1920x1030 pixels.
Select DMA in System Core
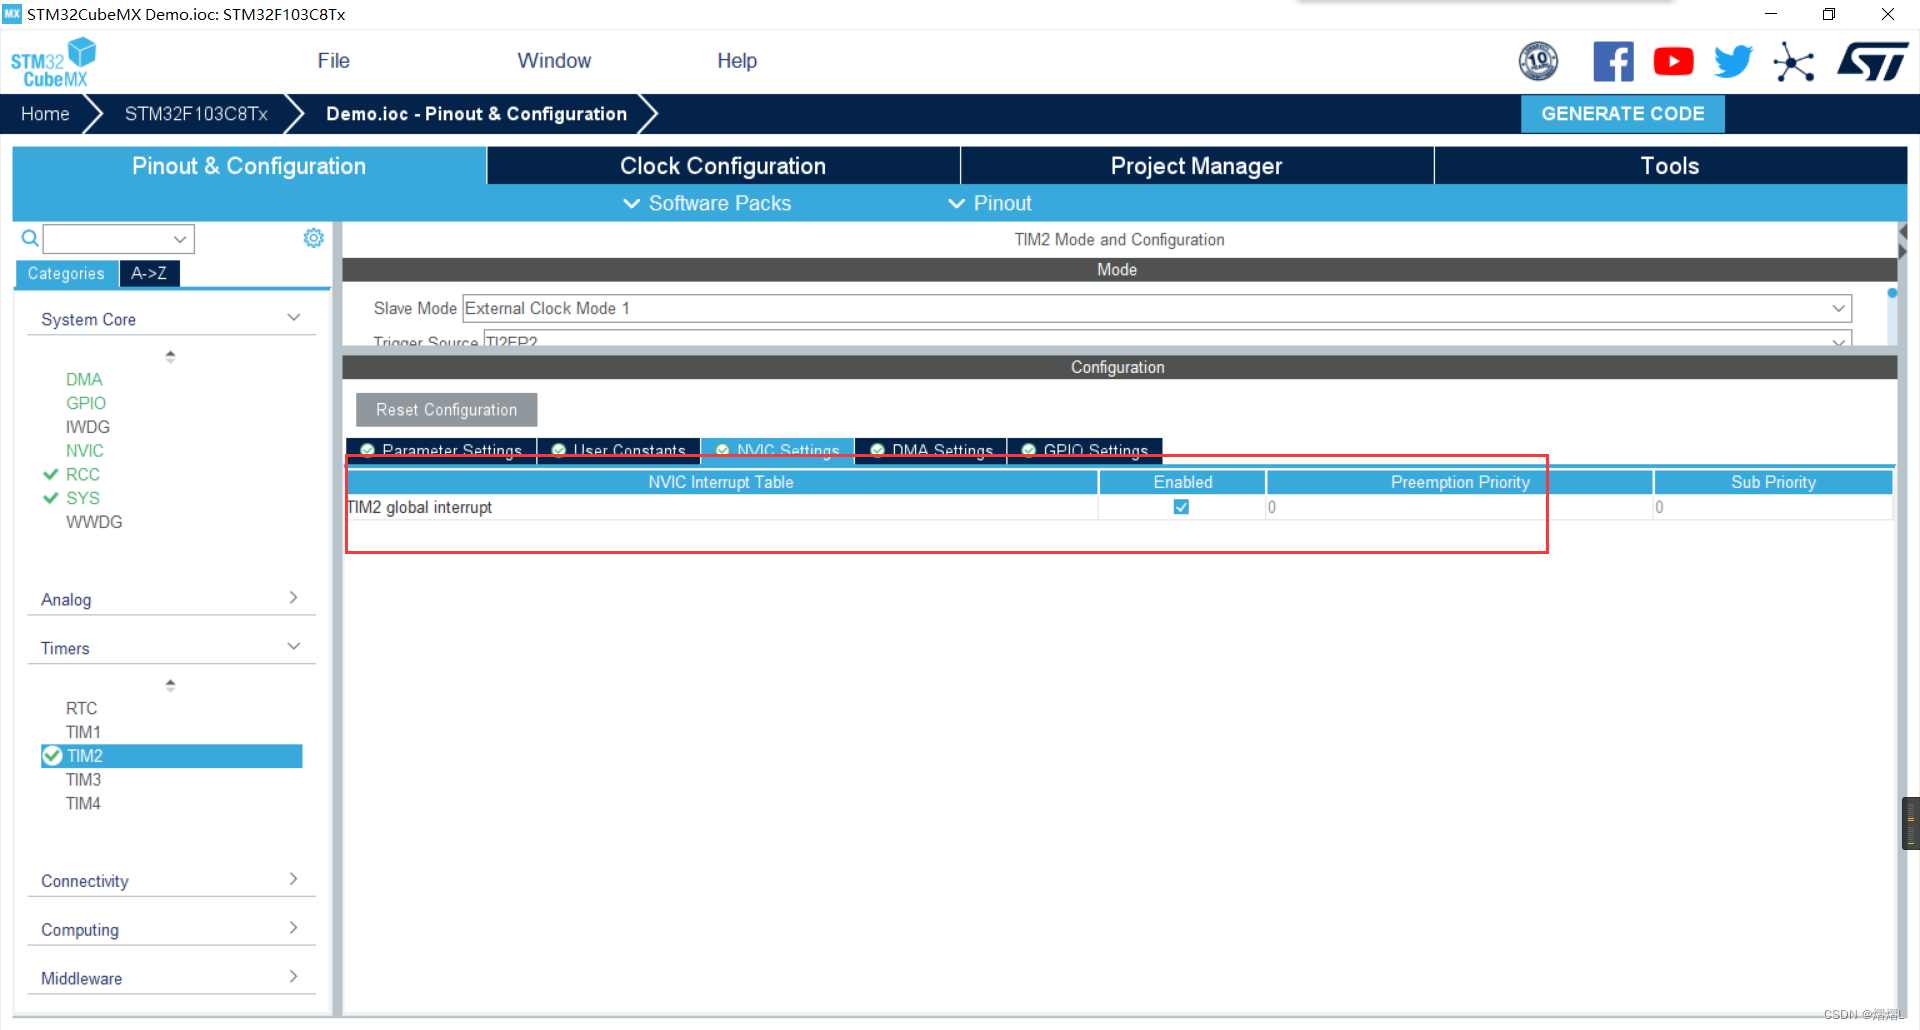coord(84,379)
